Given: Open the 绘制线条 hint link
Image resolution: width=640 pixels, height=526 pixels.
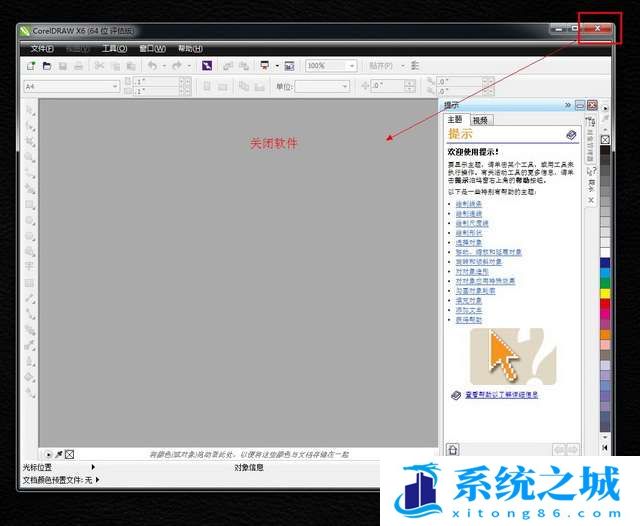Looking at the screenshot, I should click(469, 204).
